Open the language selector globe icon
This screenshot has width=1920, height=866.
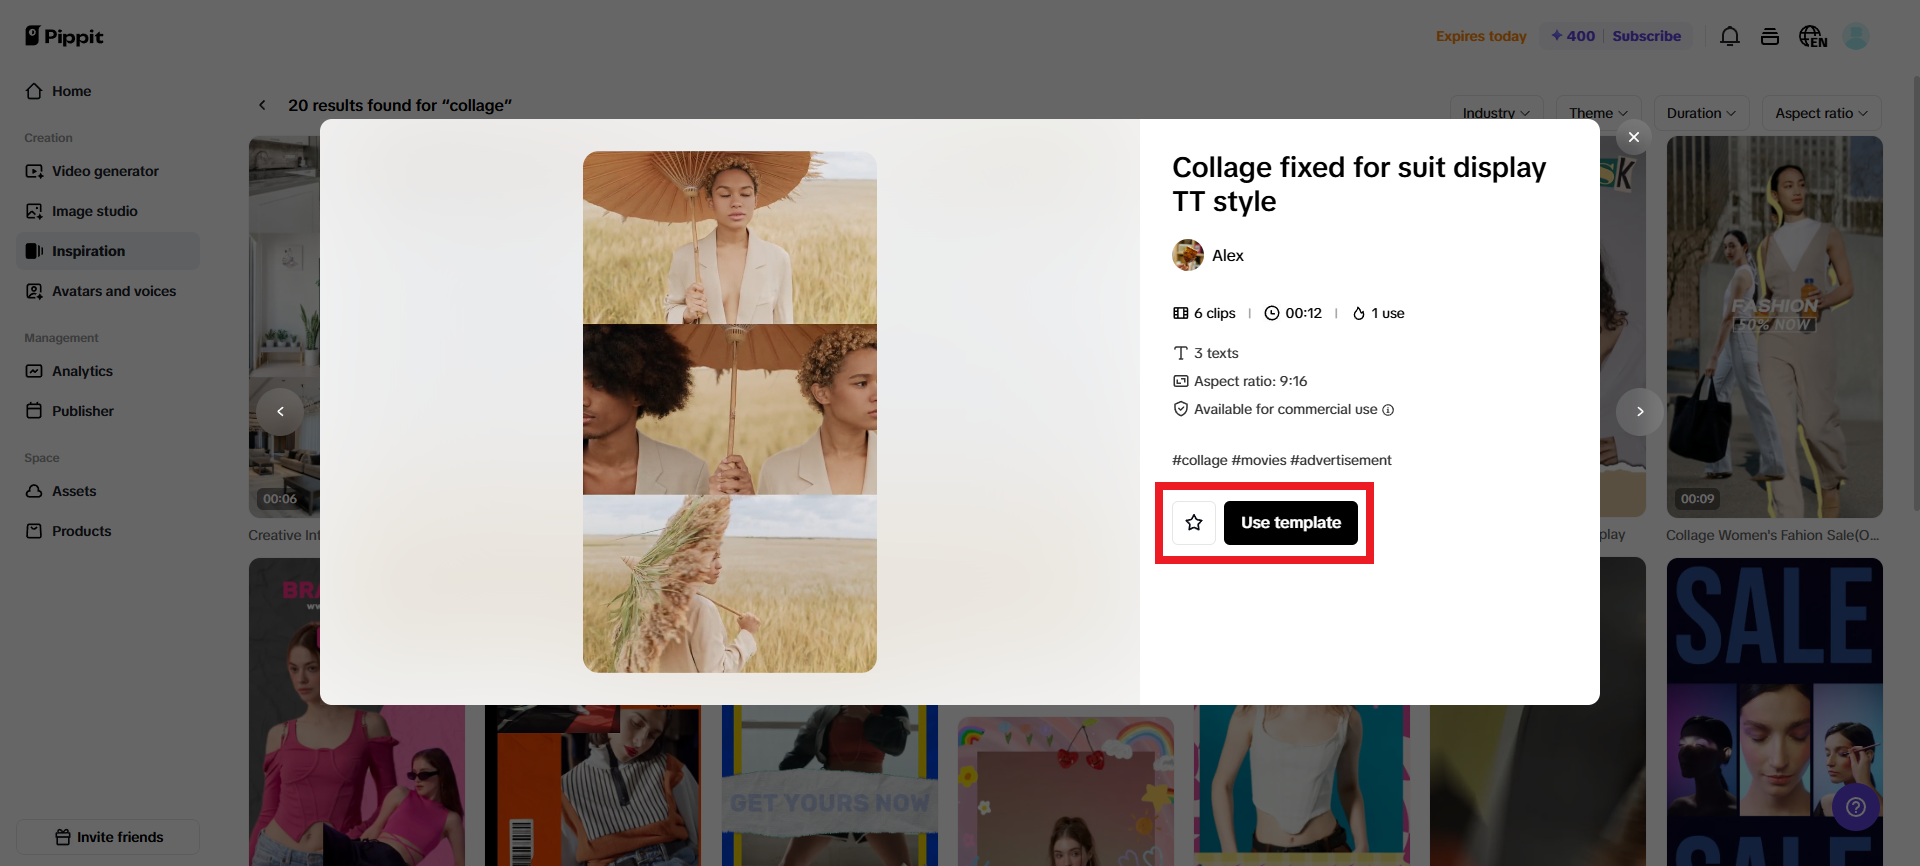coord(1812,37)
